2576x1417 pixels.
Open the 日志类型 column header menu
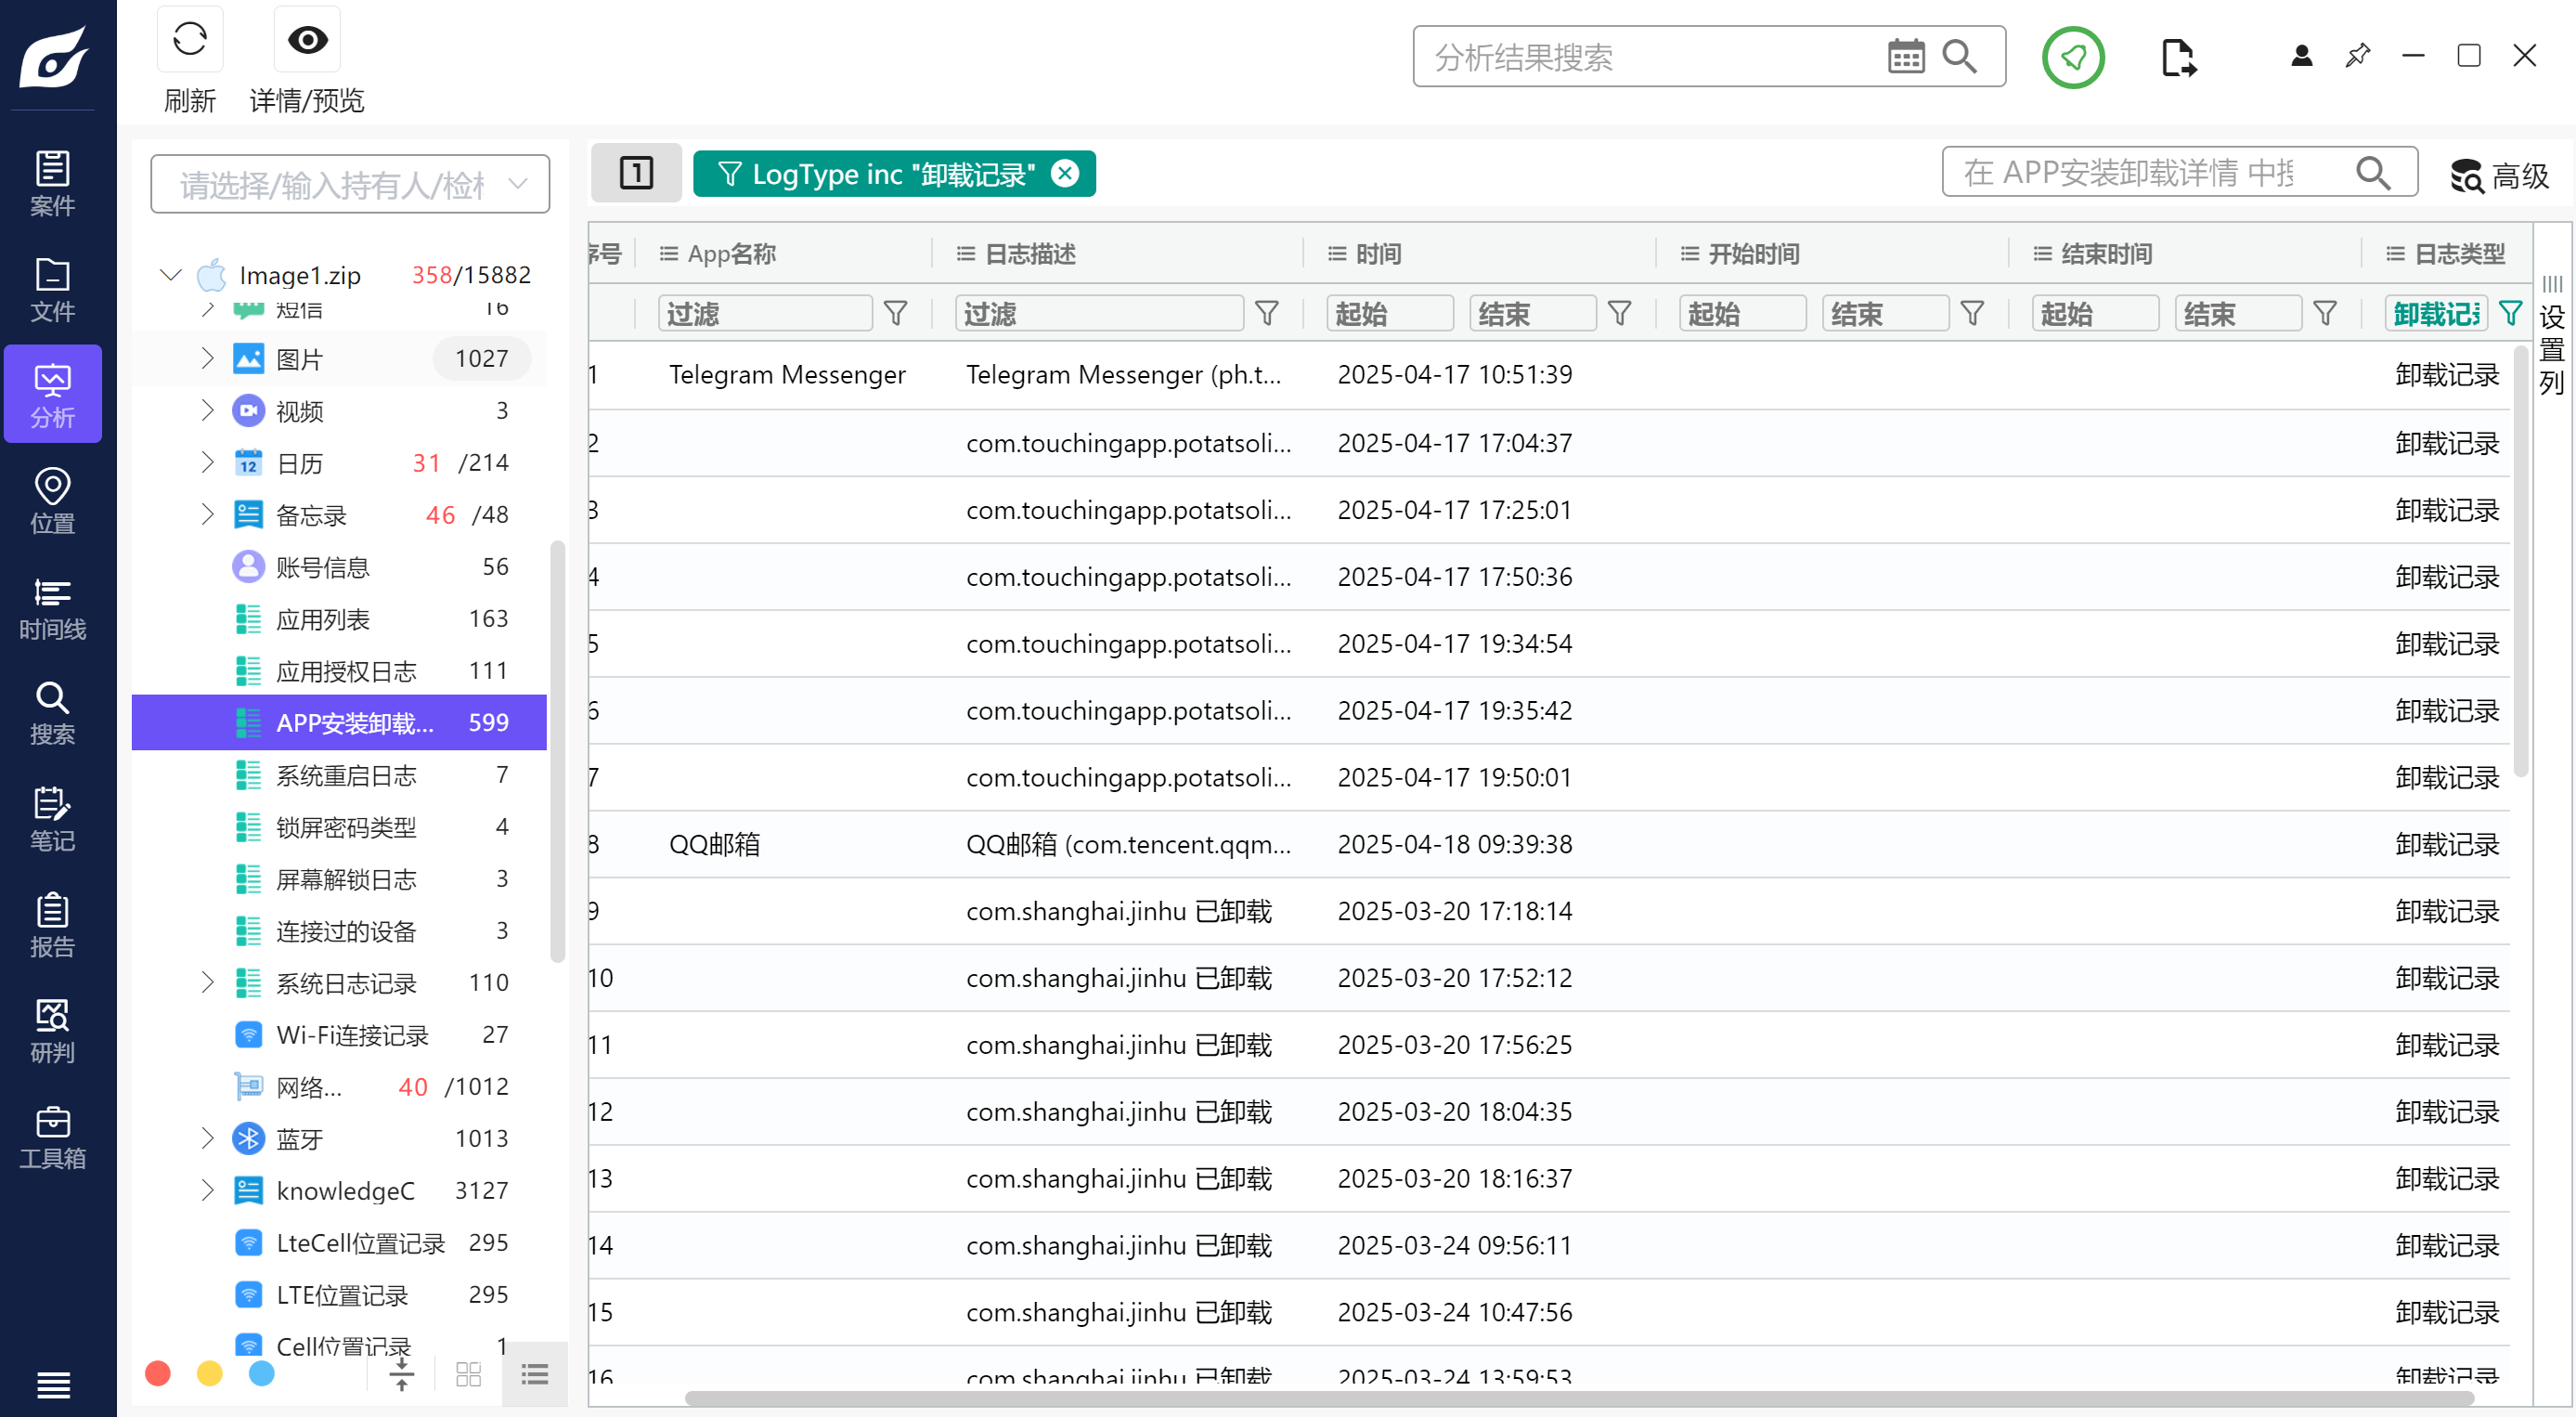click(2395, 254)
